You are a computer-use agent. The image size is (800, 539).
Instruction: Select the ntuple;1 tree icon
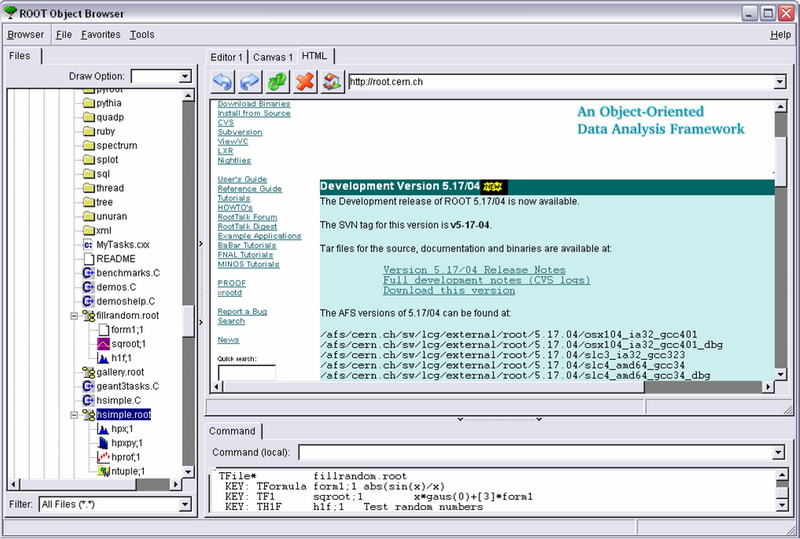coord(103,470)
